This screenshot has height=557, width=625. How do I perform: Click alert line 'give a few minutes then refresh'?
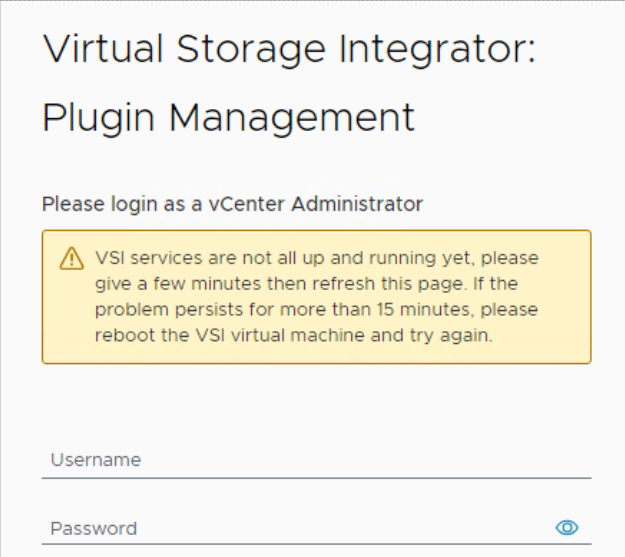tap(316, 284)
